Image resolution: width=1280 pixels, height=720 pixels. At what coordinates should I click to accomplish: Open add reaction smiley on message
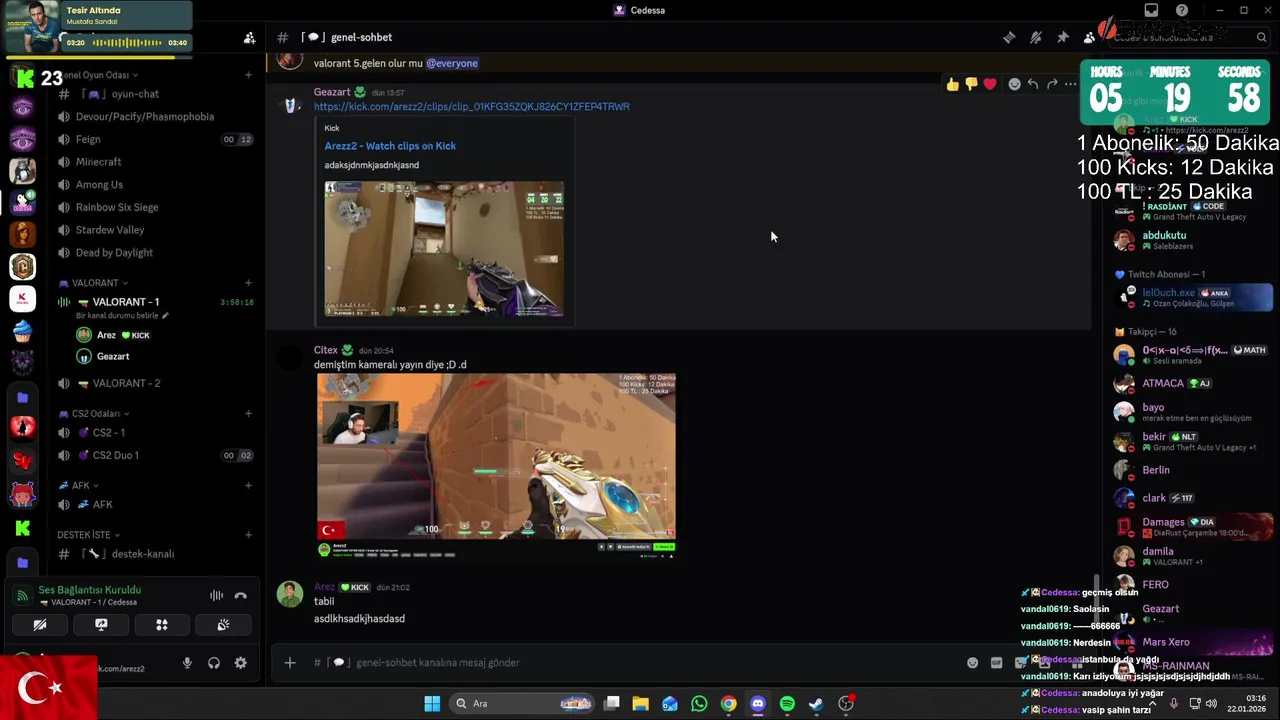coord(1014,84)
